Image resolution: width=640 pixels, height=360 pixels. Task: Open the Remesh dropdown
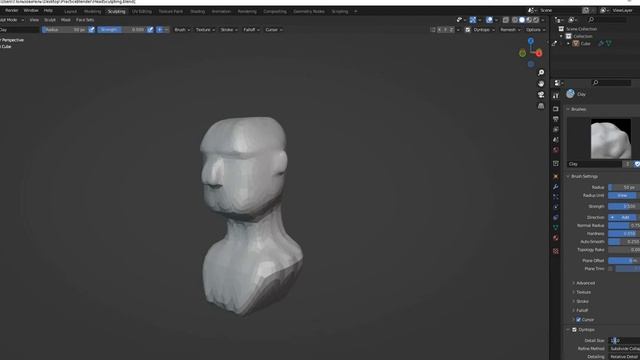(x=510, y=30)
